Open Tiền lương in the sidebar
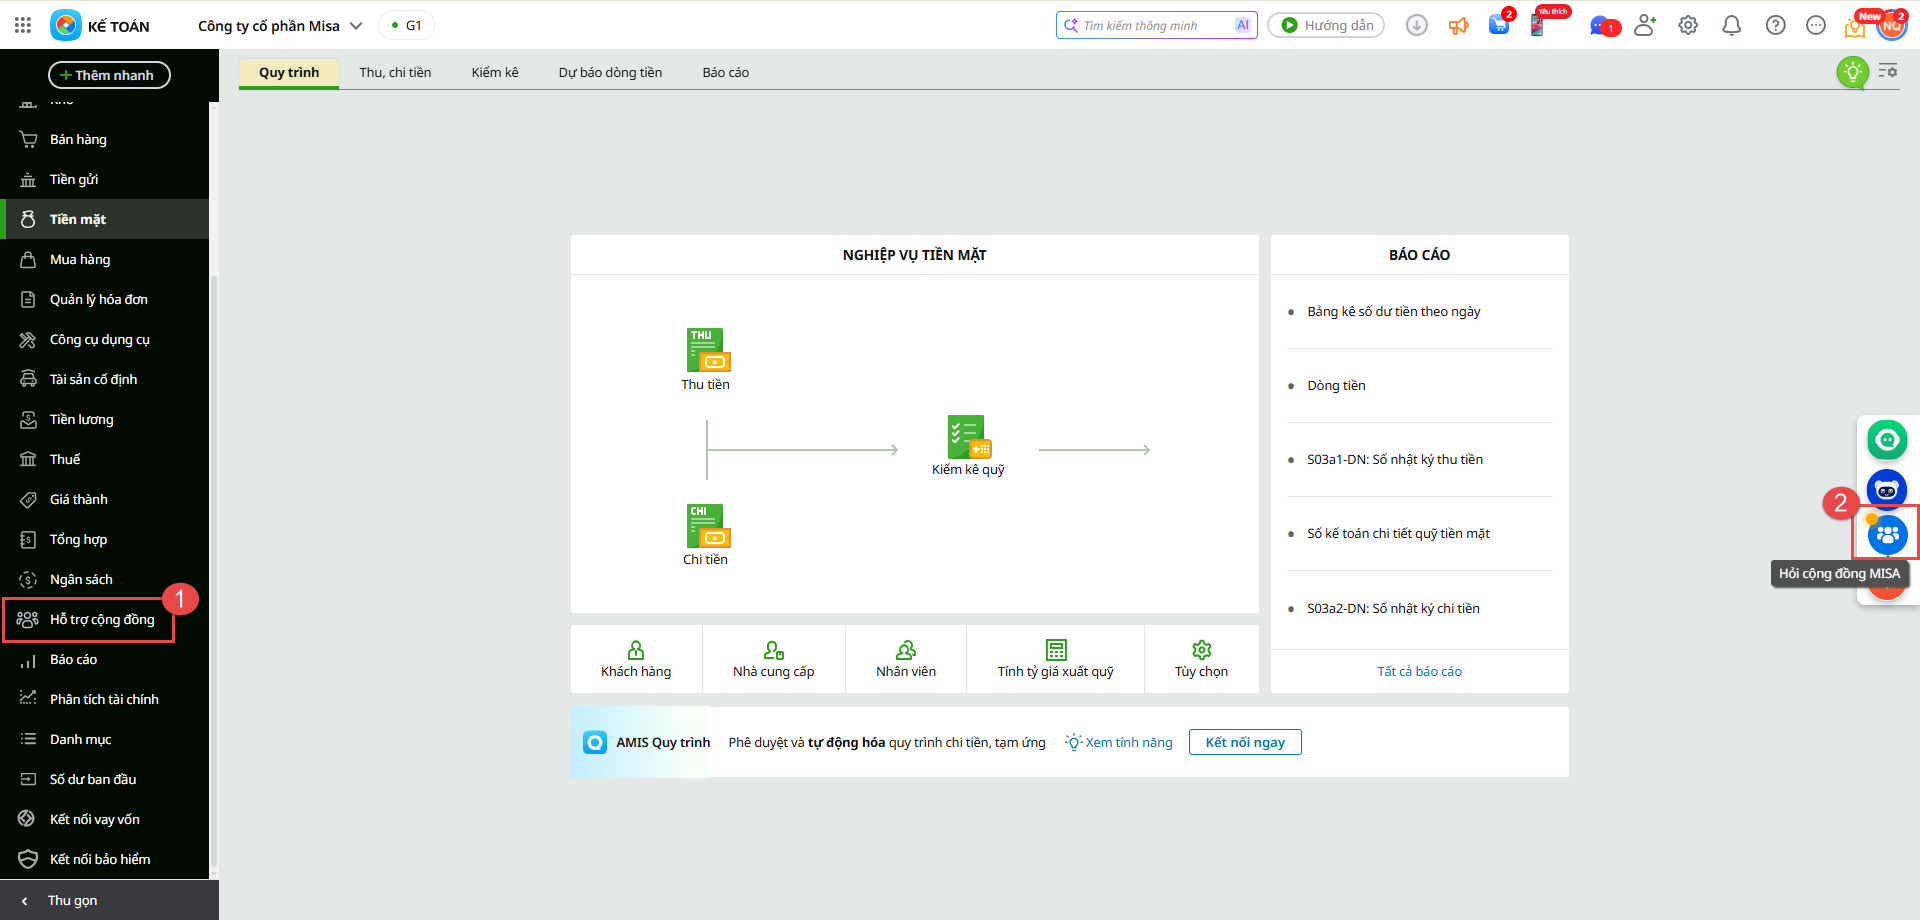 pos(105,419)
